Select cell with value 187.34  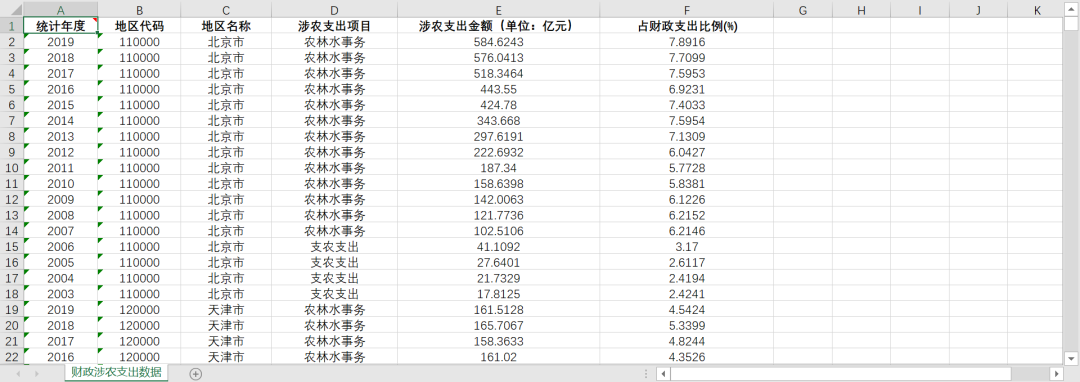click(498, 168)
